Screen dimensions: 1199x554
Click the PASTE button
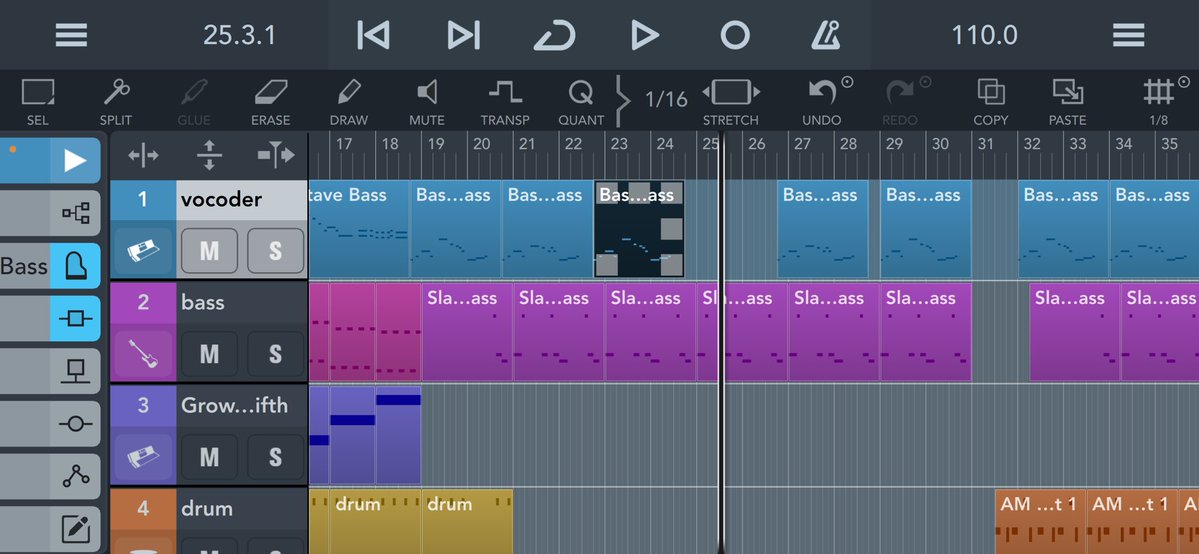coord(1067,102)
